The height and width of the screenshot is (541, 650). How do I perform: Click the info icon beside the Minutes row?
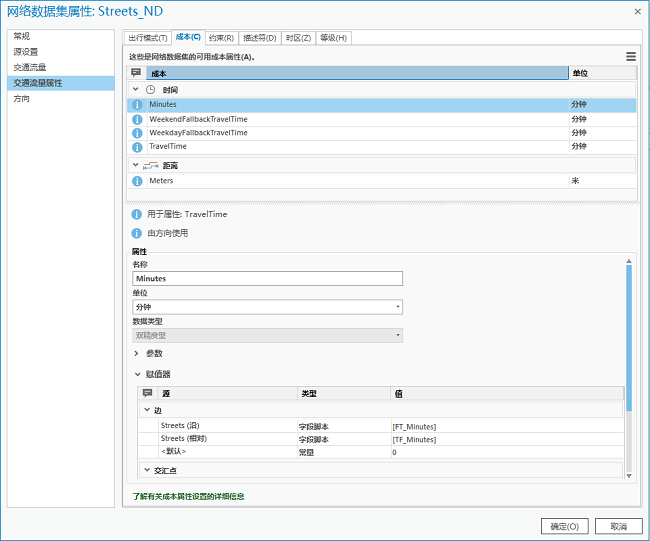coord(137,104)
